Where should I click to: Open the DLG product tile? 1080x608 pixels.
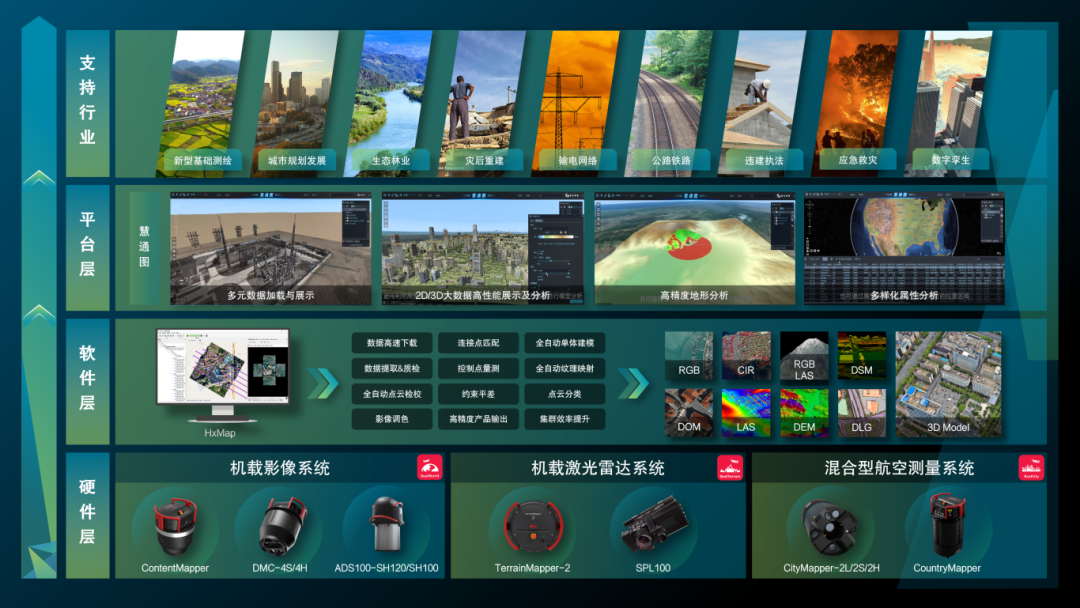point(862,413)
